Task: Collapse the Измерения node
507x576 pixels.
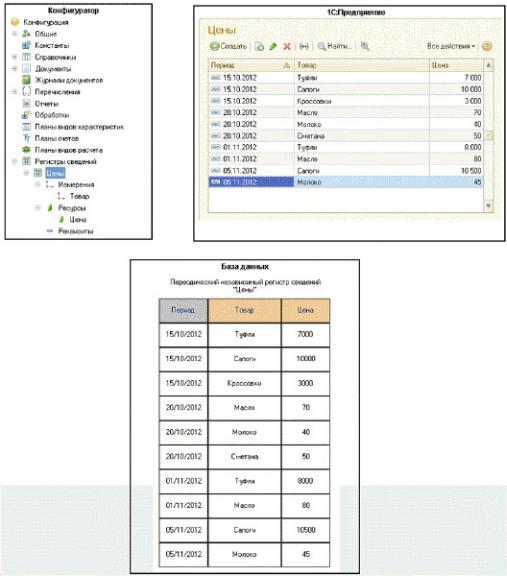Action: tap(38, 184)
